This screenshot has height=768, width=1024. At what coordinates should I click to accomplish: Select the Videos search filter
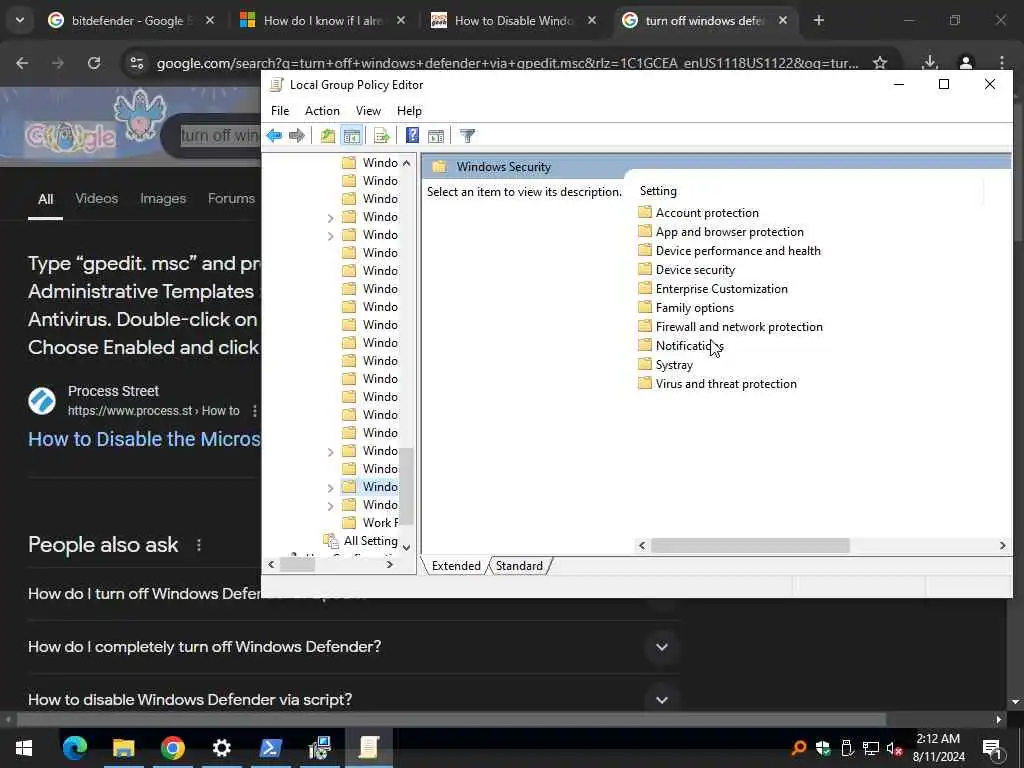coord(97,199)
